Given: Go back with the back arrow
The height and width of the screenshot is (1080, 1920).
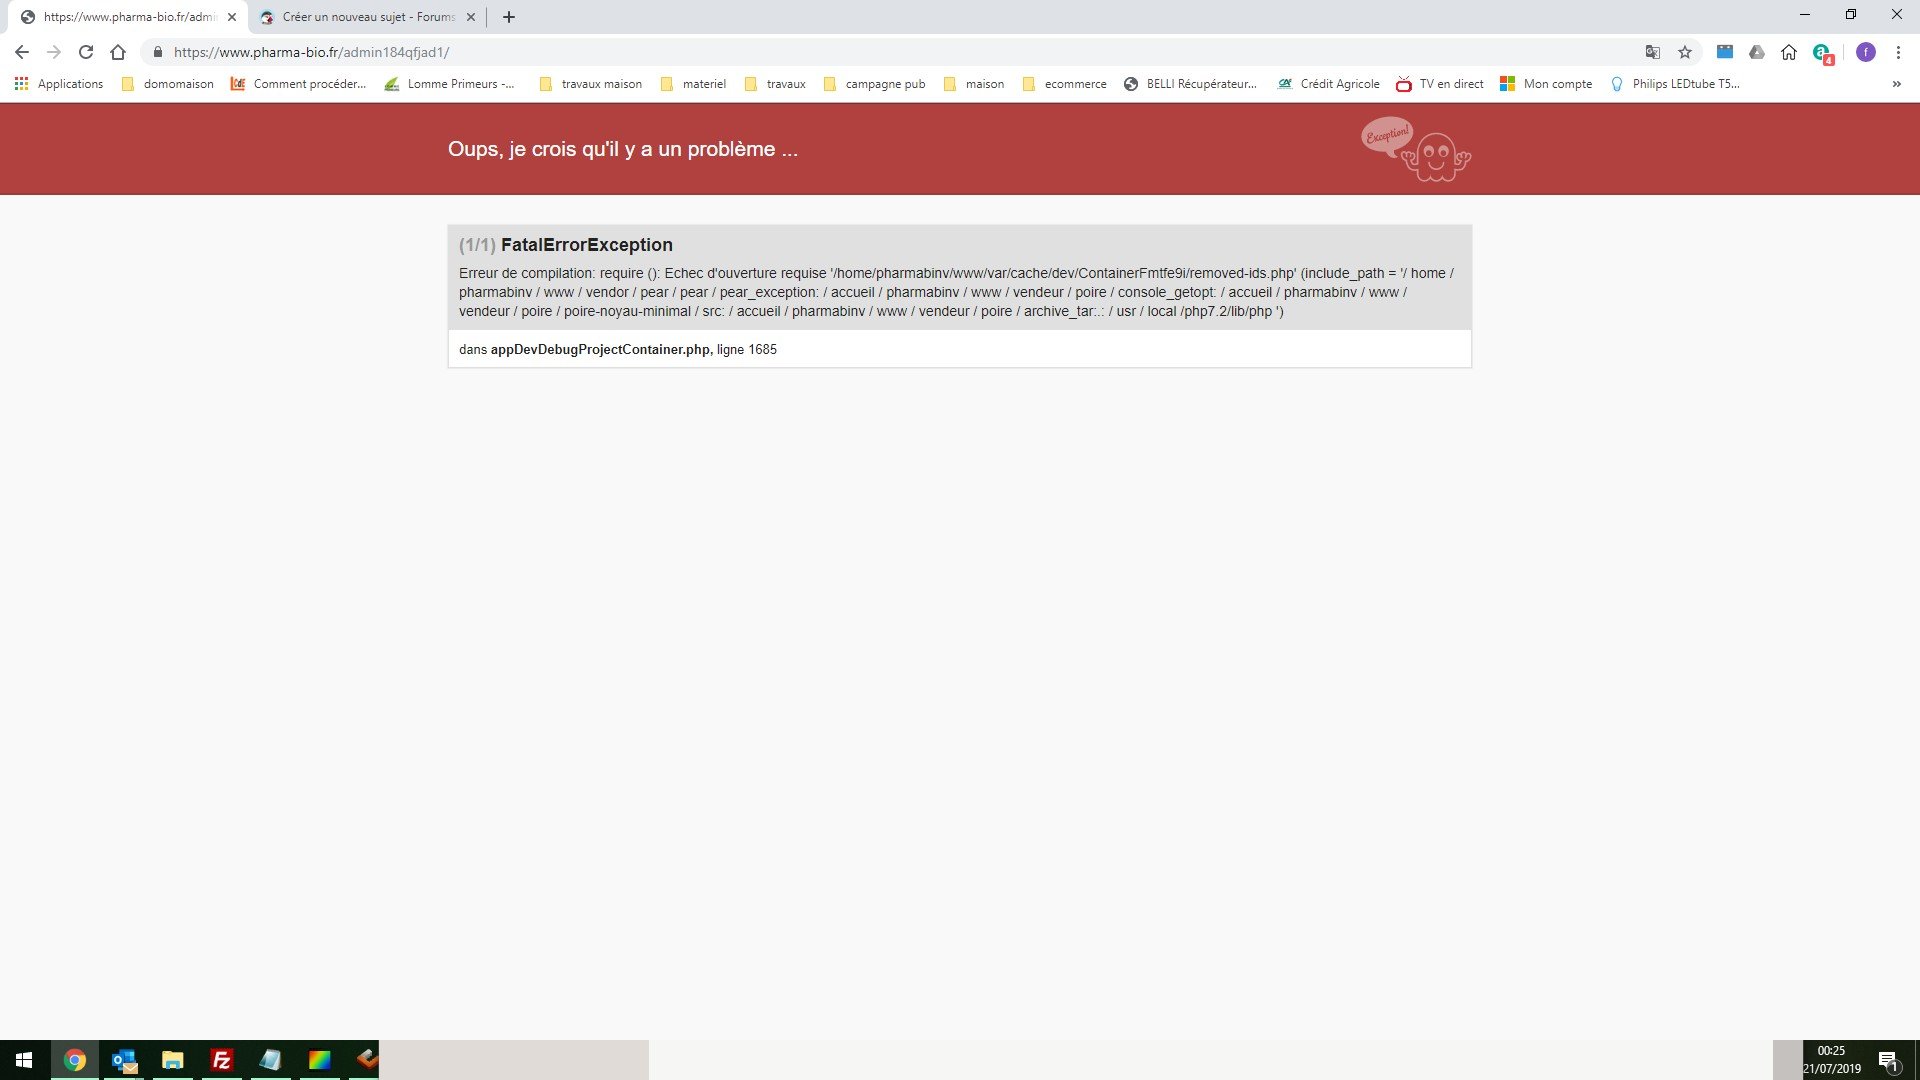Looking at the screenshot, I should click(22, 52).
